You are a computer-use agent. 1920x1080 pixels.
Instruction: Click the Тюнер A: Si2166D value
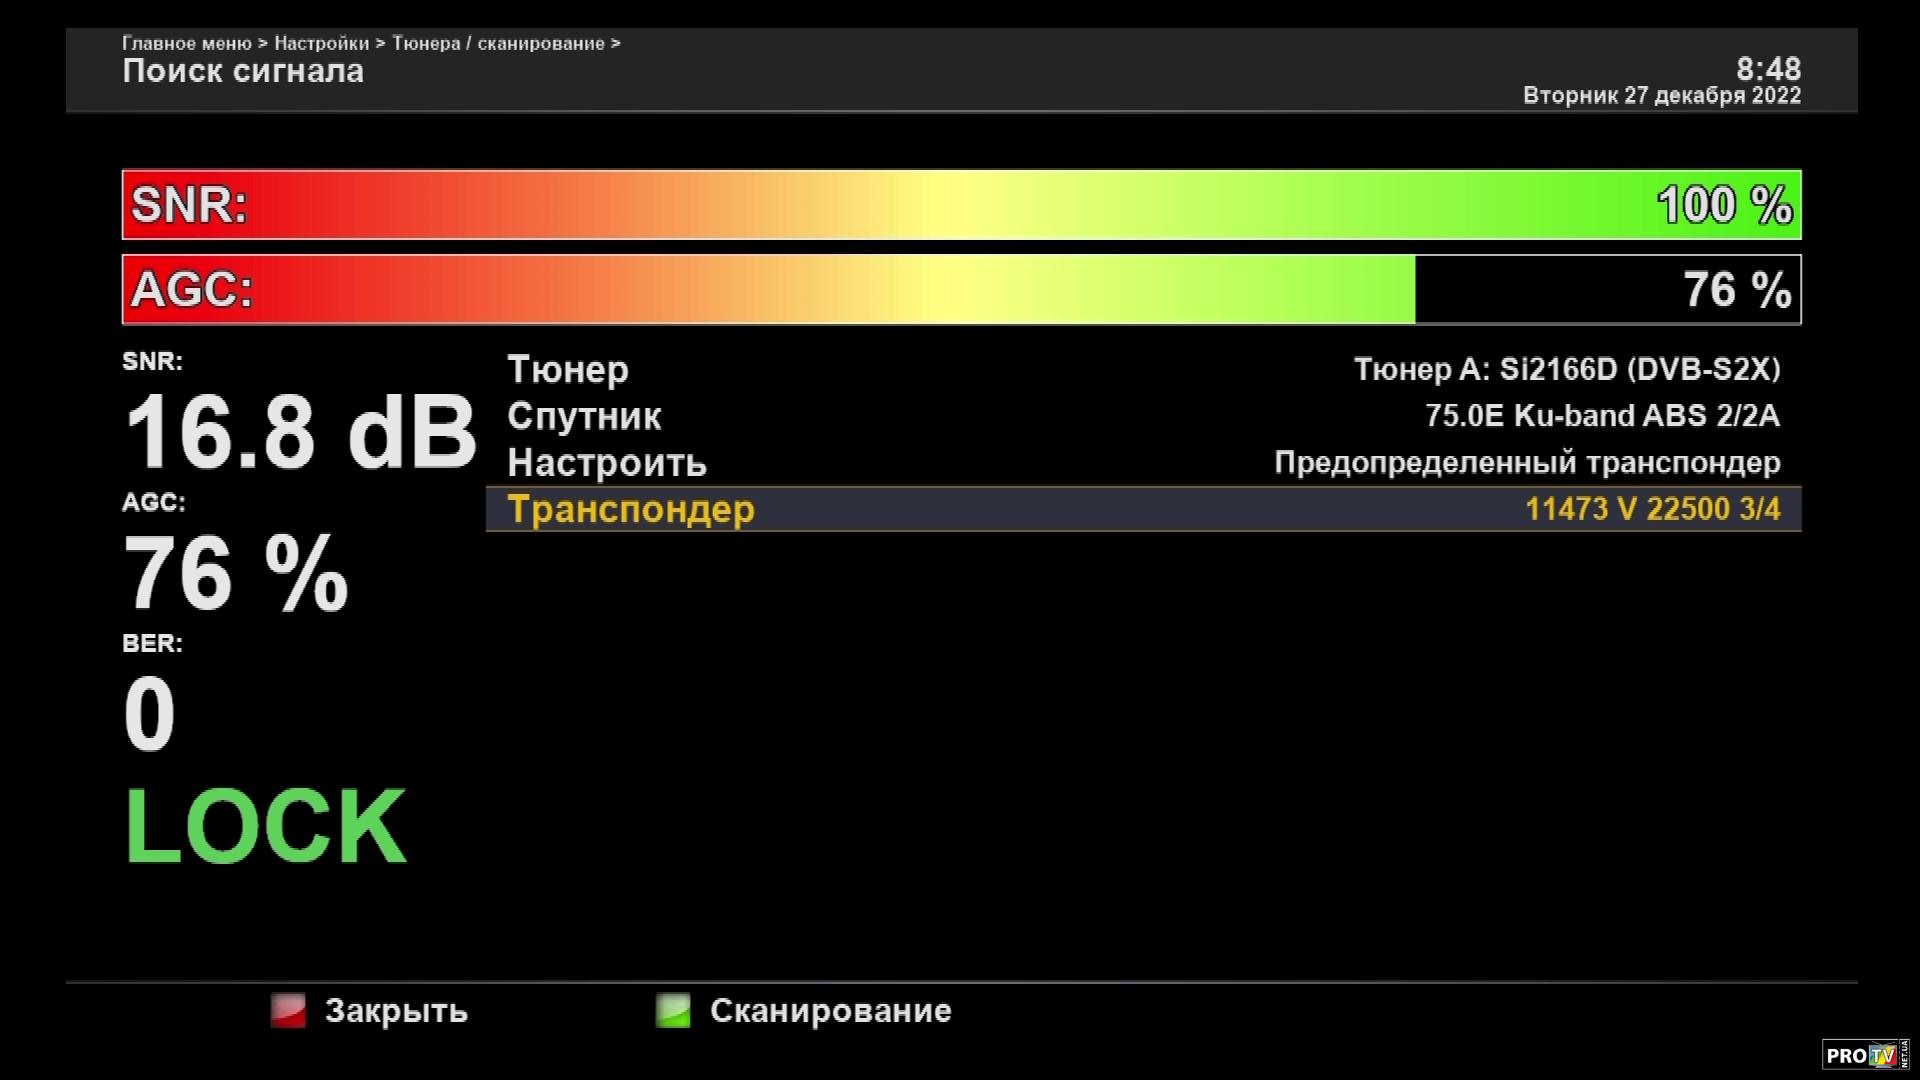point(1566,369)
